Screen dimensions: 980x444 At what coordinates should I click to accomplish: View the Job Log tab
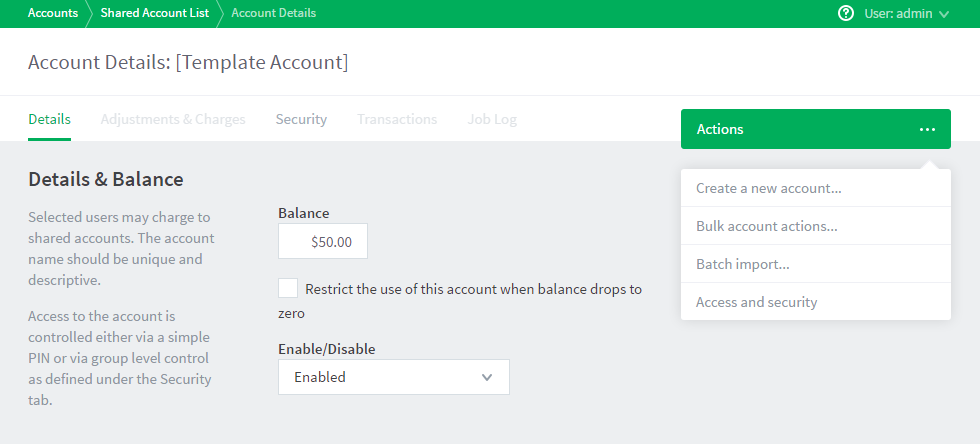(x=492, y=119)
